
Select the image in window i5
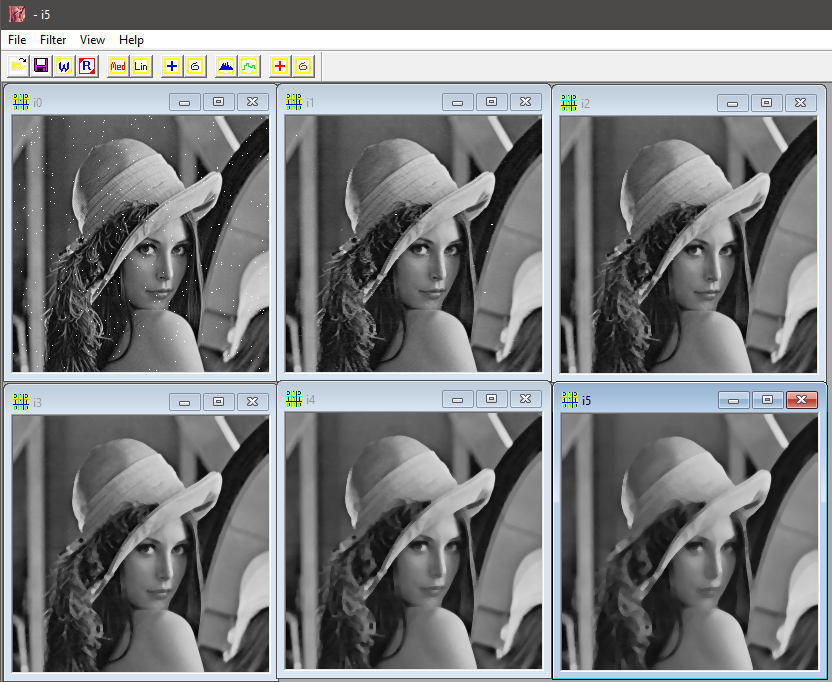[690, 541]
